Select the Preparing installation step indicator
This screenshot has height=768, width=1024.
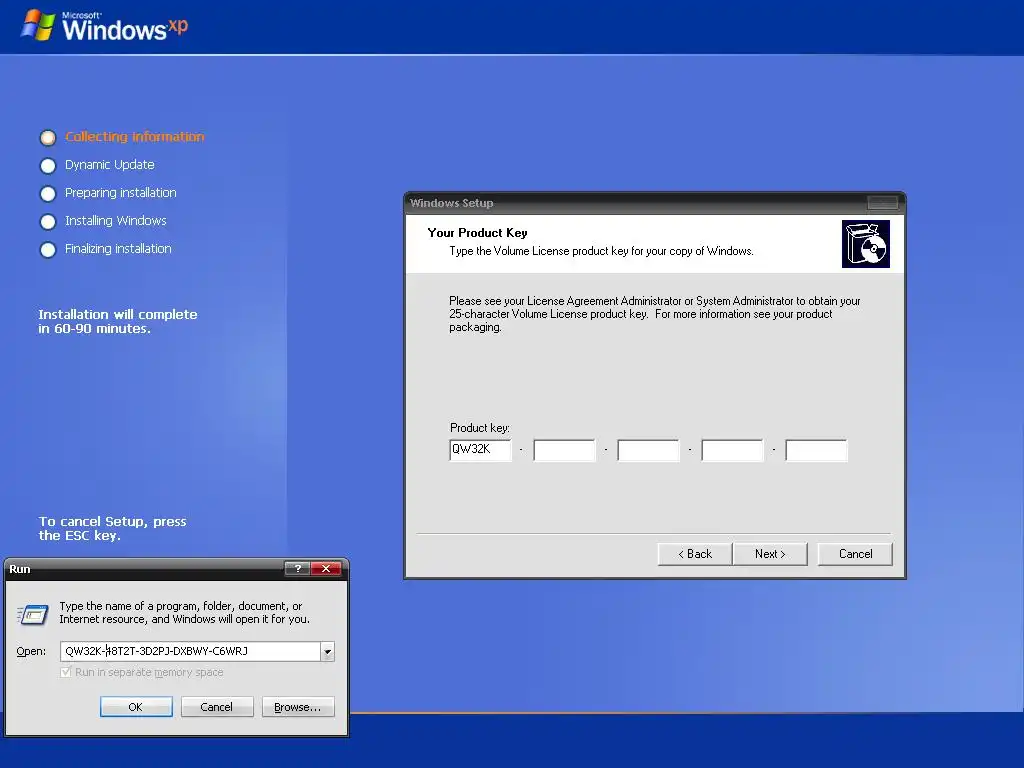tap(48, 193)
